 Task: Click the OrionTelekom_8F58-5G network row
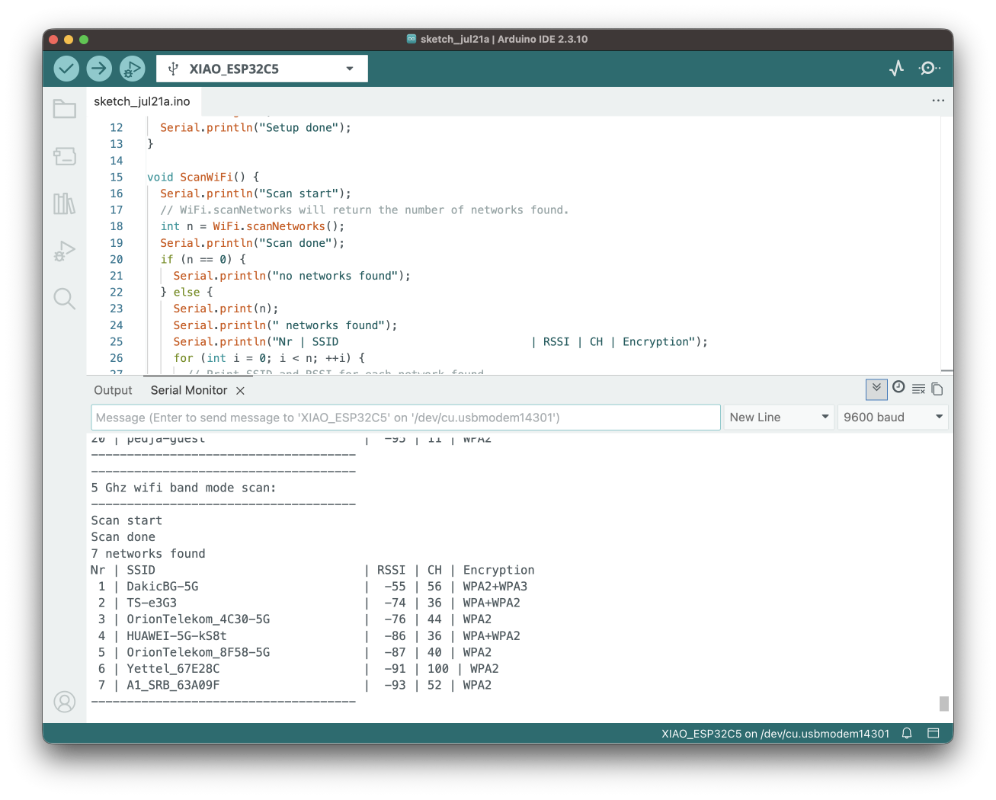pos(292,652)
